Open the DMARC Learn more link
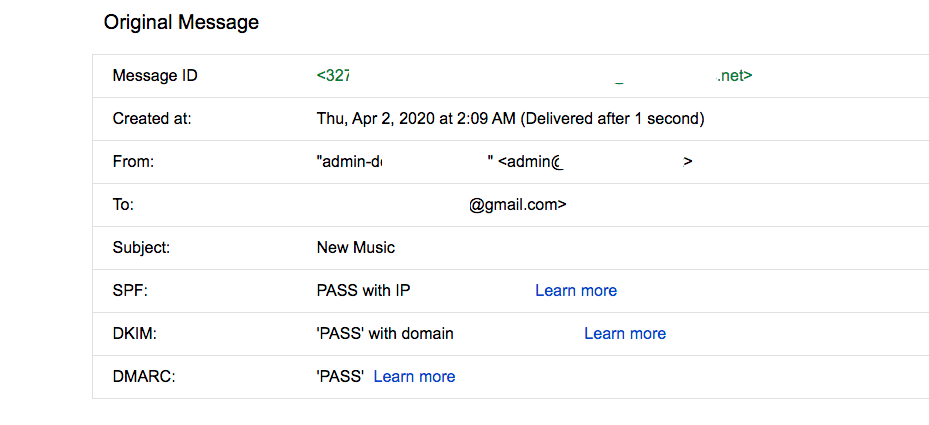This screenshot has height=425, width=929. click(415, 377)
